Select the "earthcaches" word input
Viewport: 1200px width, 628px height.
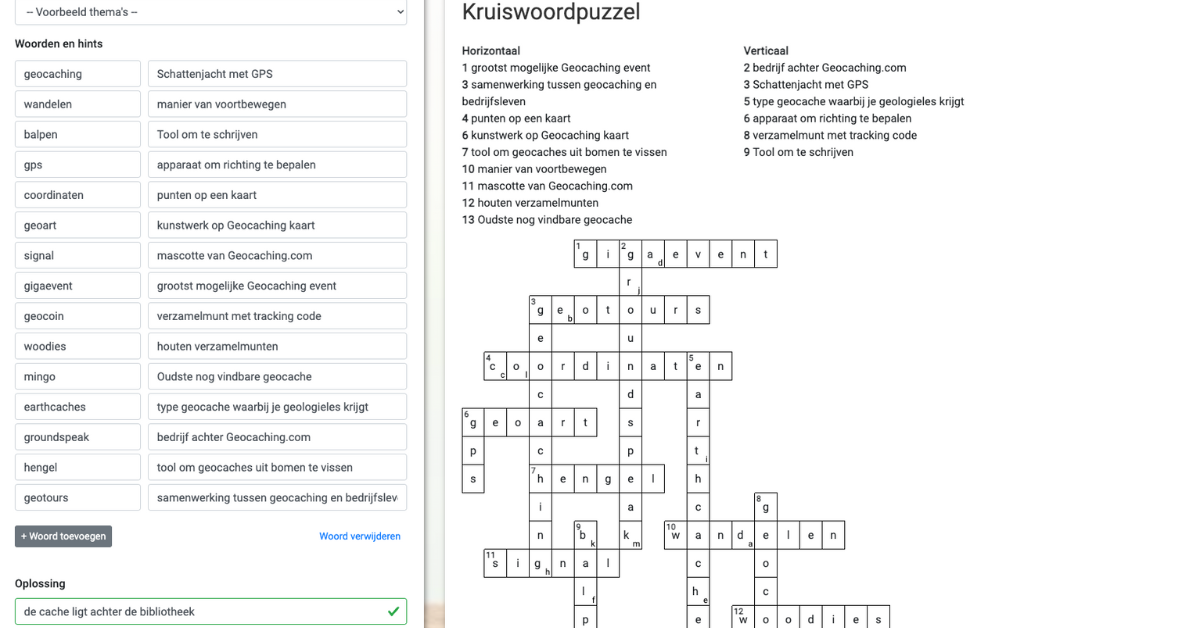(x=77, y=406)
